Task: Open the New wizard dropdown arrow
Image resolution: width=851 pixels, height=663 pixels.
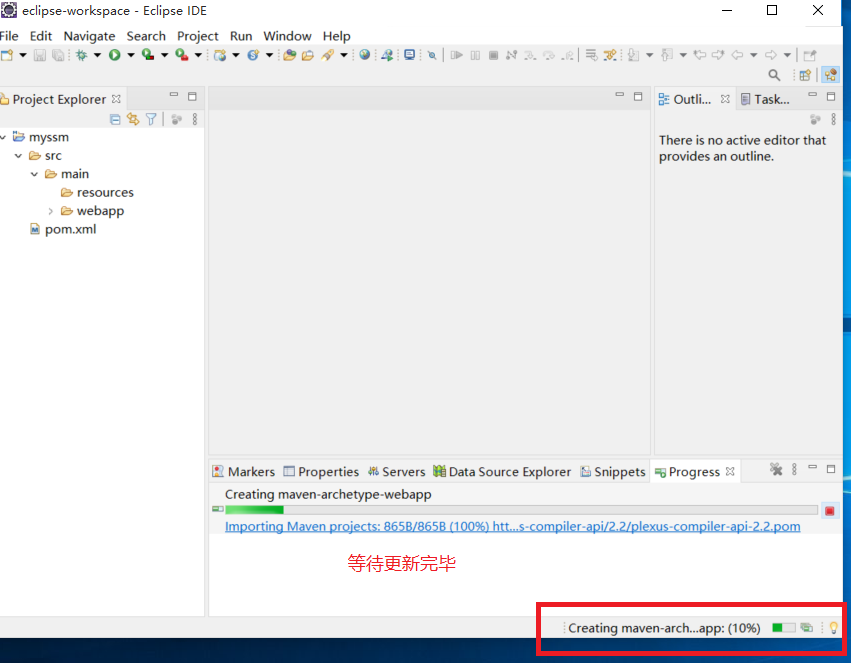Action: tap(23, 55)
